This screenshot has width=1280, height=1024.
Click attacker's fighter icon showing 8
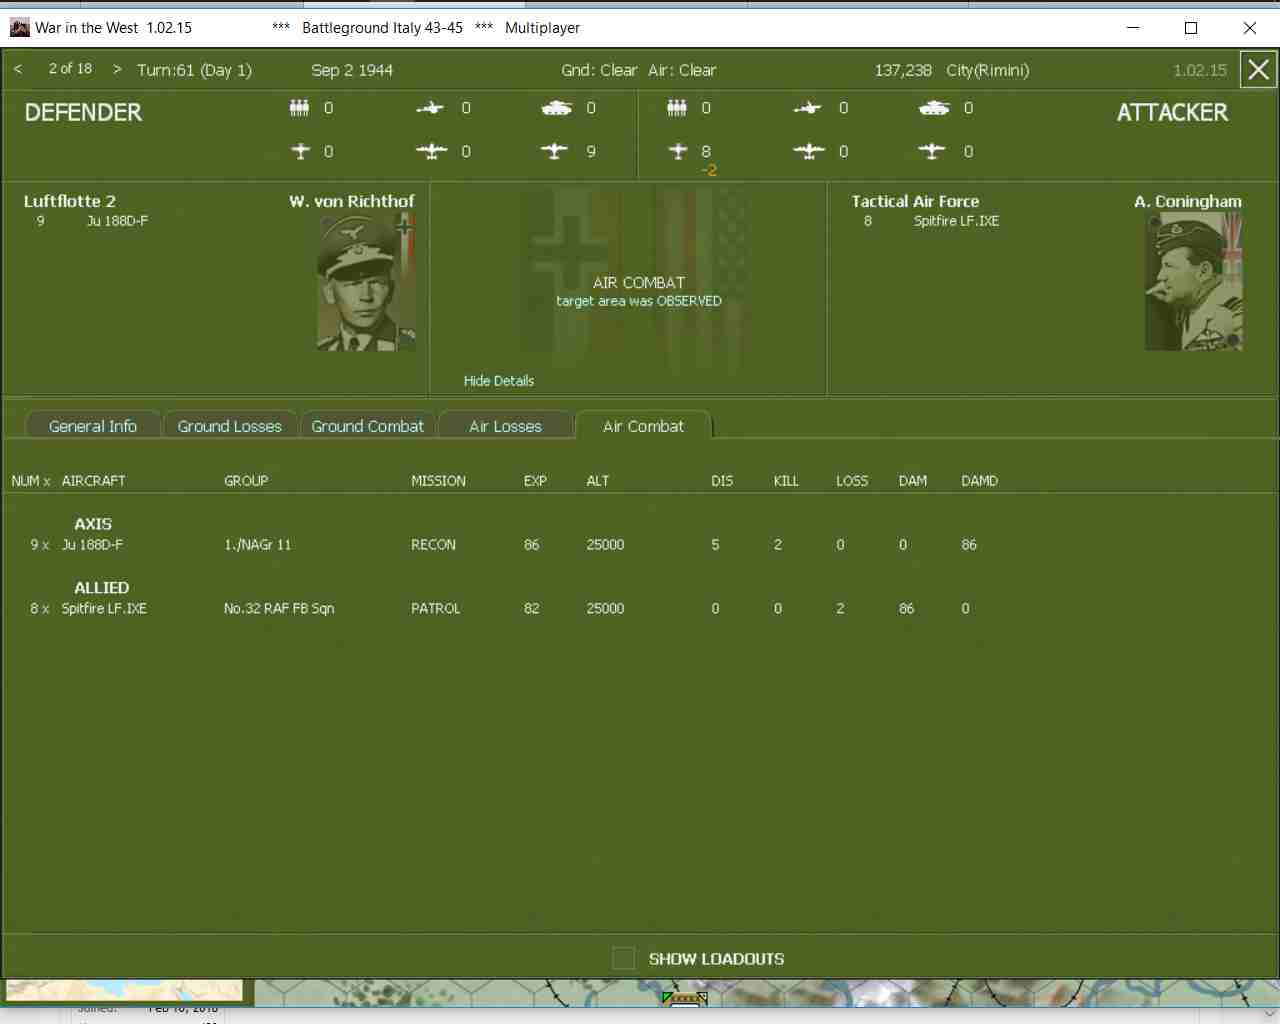678,151
